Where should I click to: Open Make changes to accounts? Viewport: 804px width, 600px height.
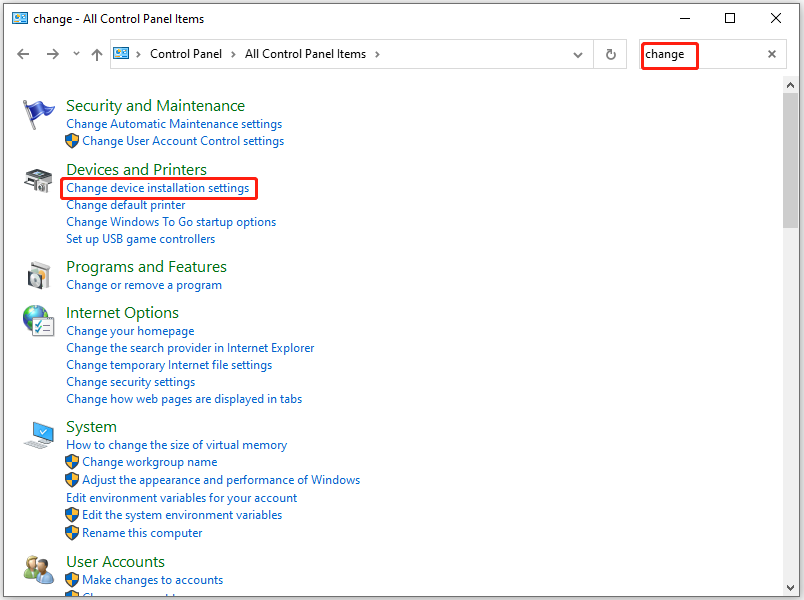pos(152,580)
